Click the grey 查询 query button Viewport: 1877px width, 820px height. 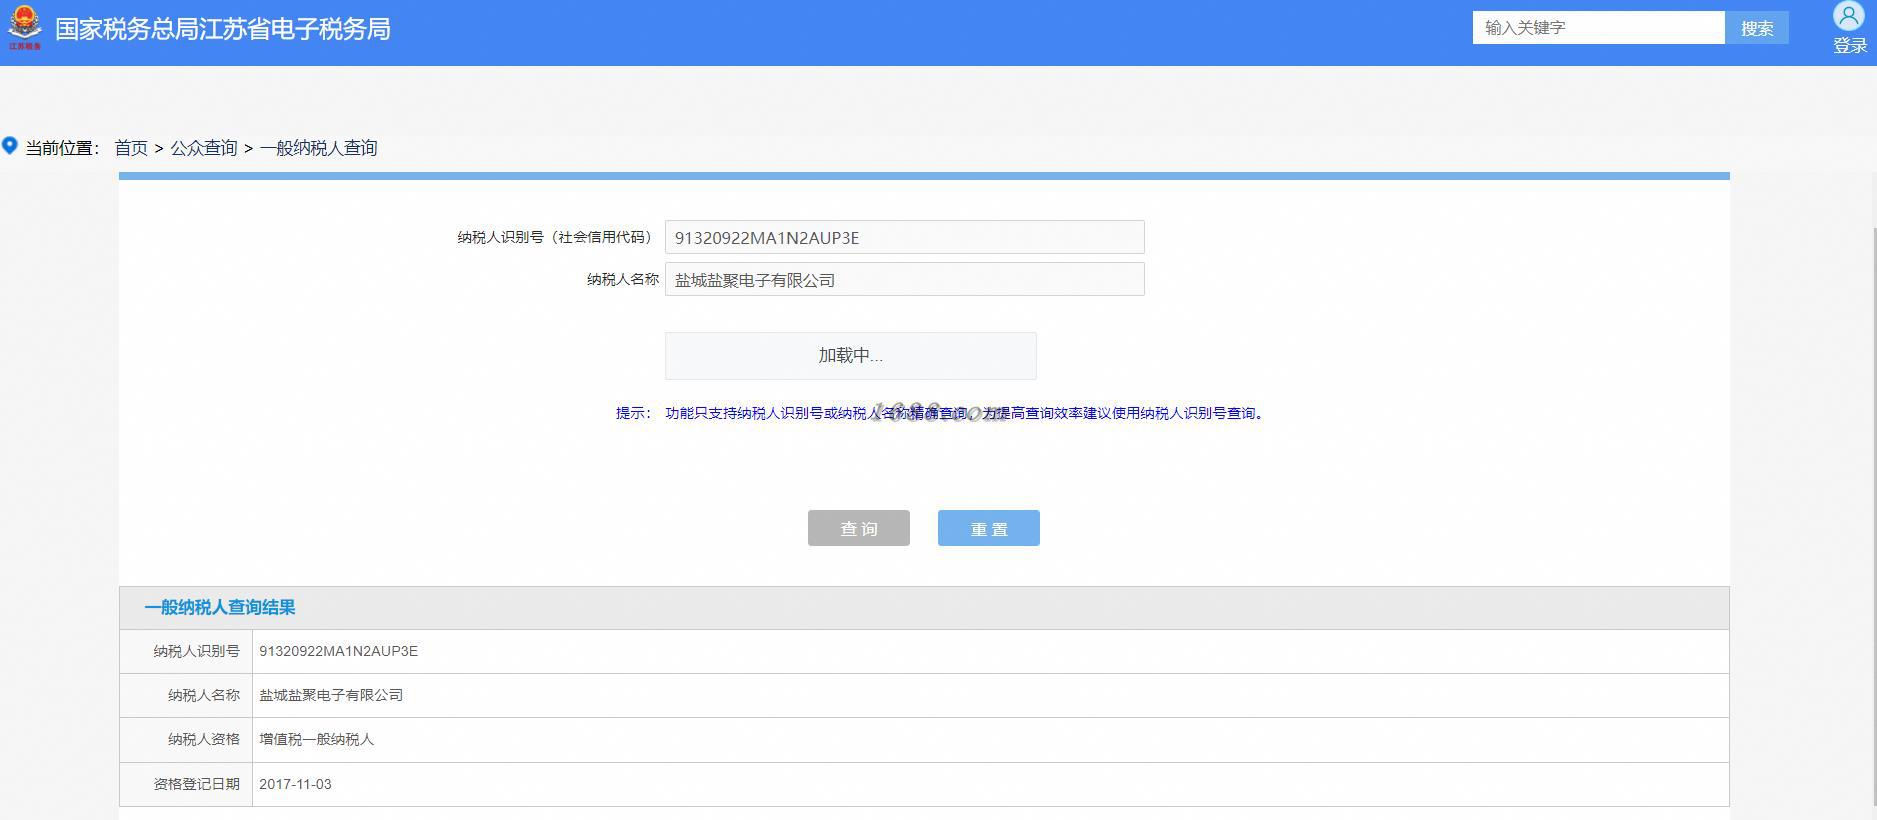(858, 528)
